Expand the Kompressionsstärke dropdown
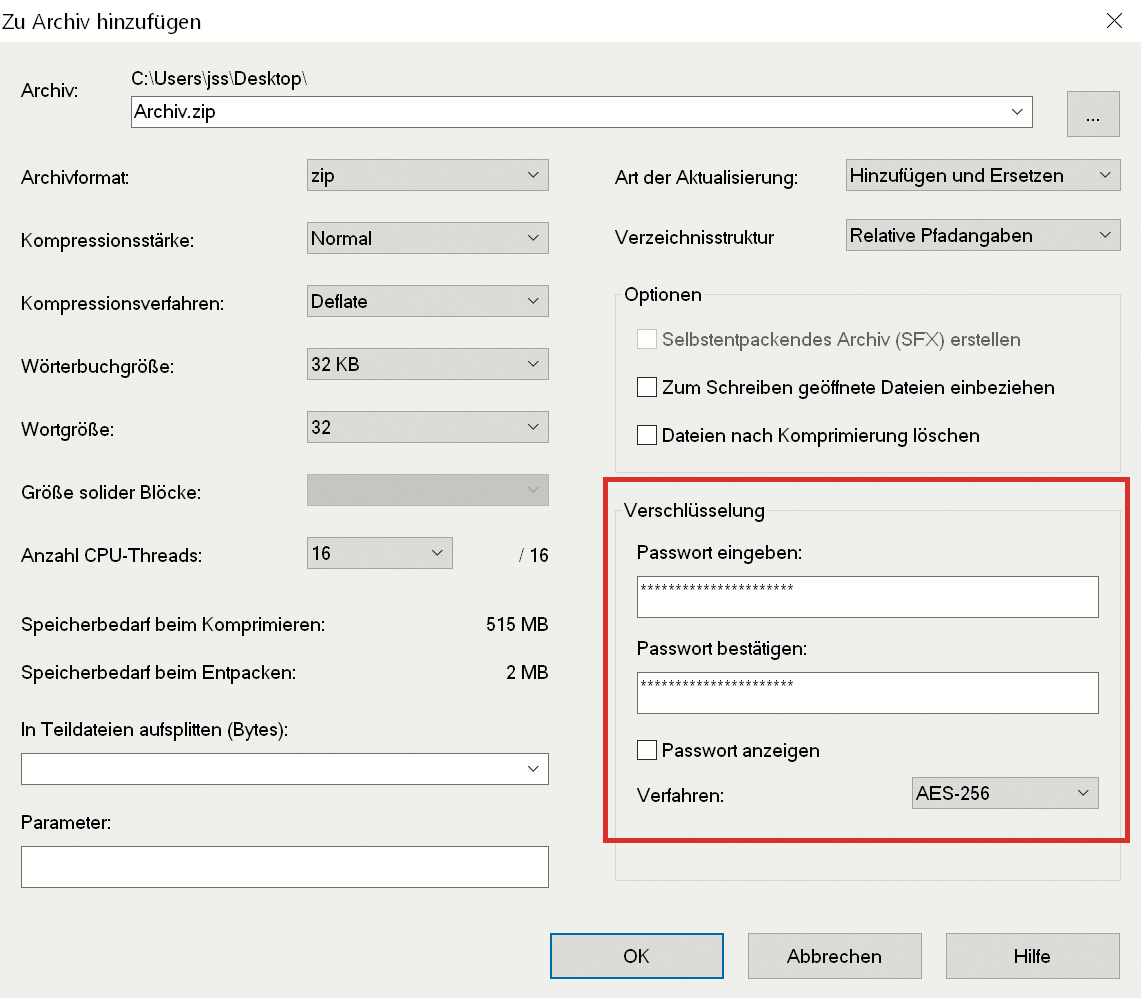Screen dimensions: 1141x998 click(428, 239)
